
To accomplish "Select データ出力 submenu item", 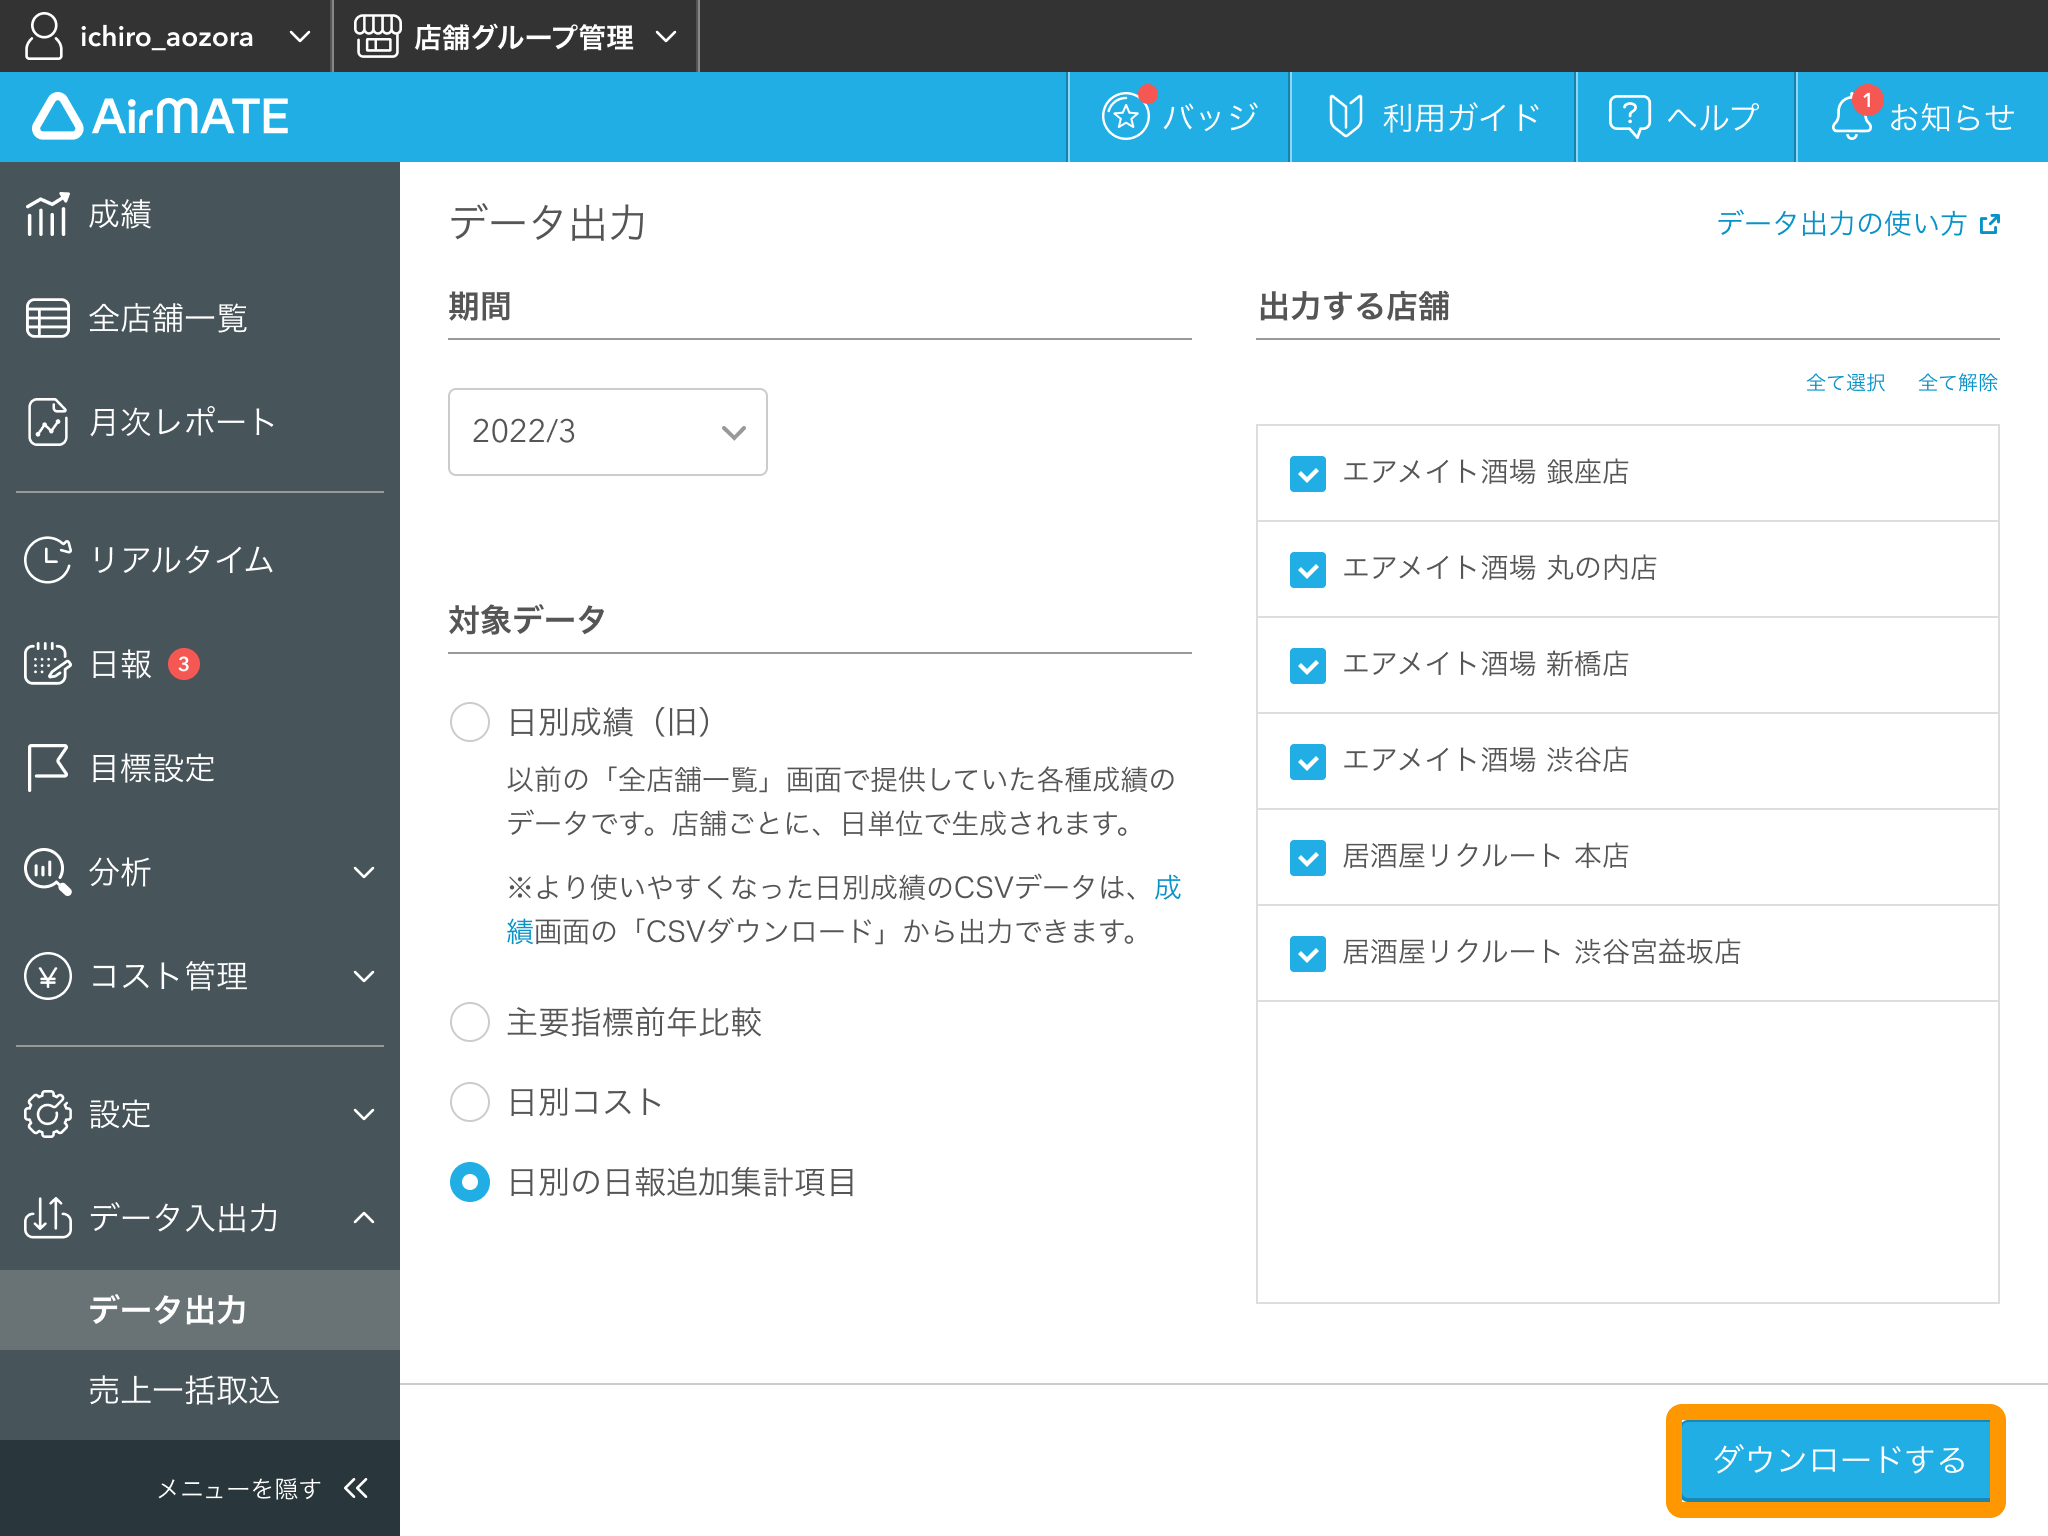I will [x=200, y=1310].
